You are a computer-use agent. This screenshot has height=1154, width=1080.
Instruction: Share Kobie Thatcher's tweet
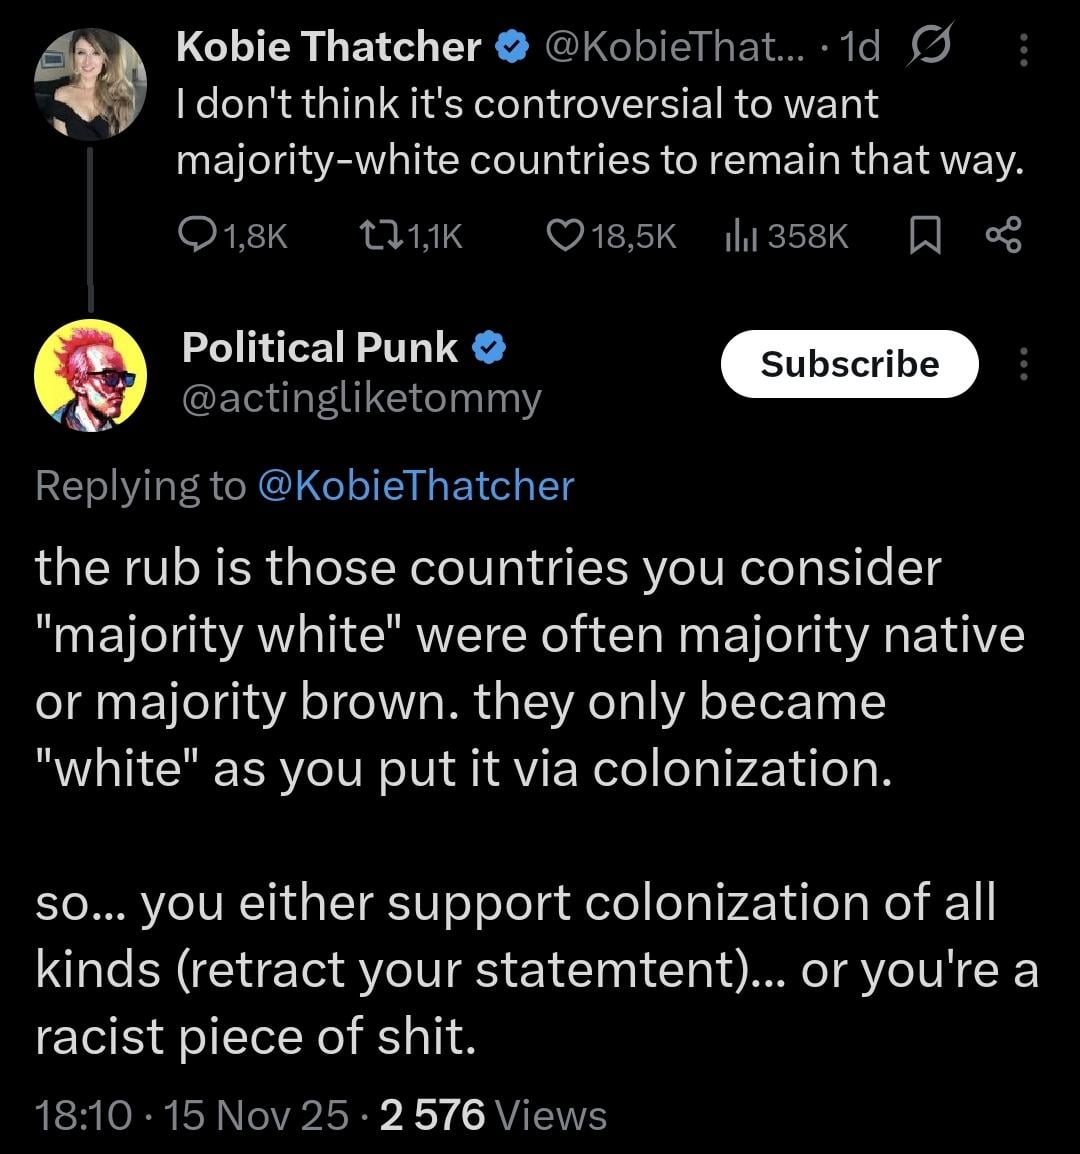pyautogui.click(x=1001, y=236)
